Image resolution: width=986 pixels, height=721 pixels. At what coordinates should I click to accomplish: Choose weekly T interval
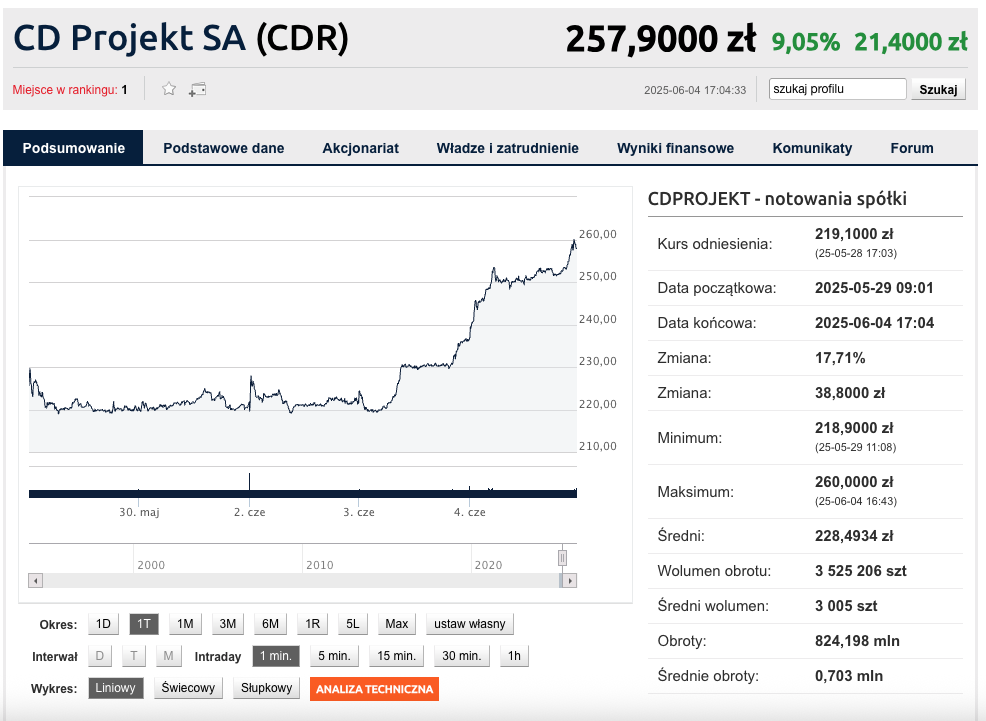pyautogui.click(x=134, y=656)
